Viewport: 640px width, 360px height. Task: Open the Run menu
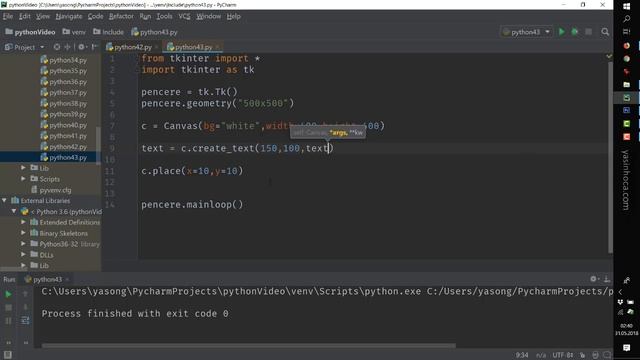145,16
